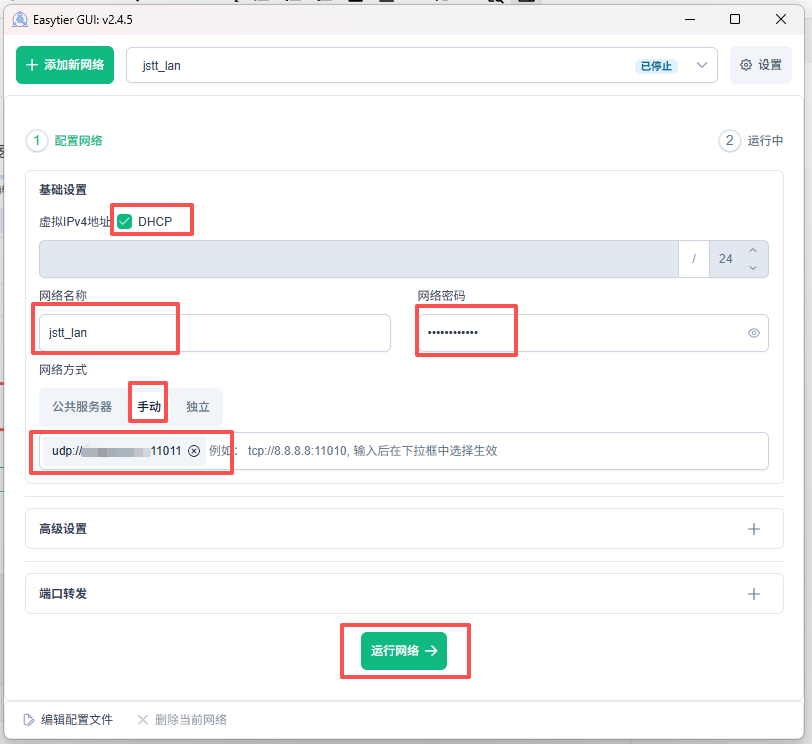This screenshot has width=812, height=744.
Task: Click the 网络密码 input field
Action: [580, 333]
